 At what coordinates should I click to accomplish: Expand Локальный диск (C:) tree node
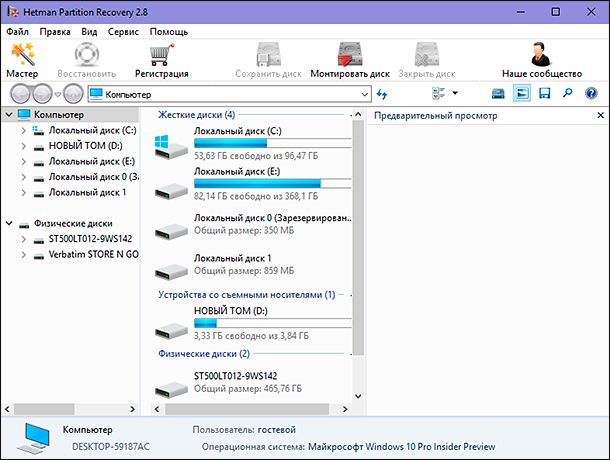coord(24,131)
